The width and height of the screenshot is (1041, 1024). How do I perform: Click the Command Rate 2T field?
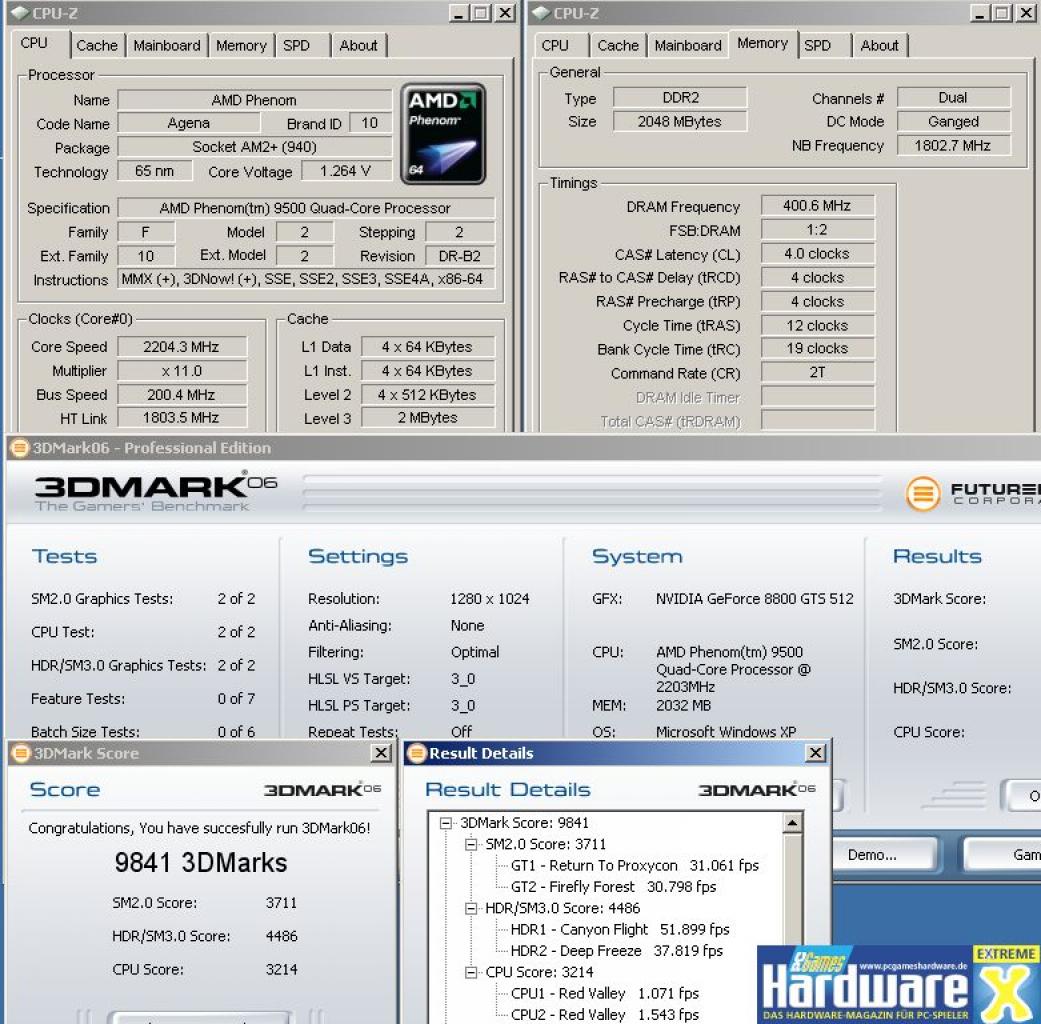(817, 373)
